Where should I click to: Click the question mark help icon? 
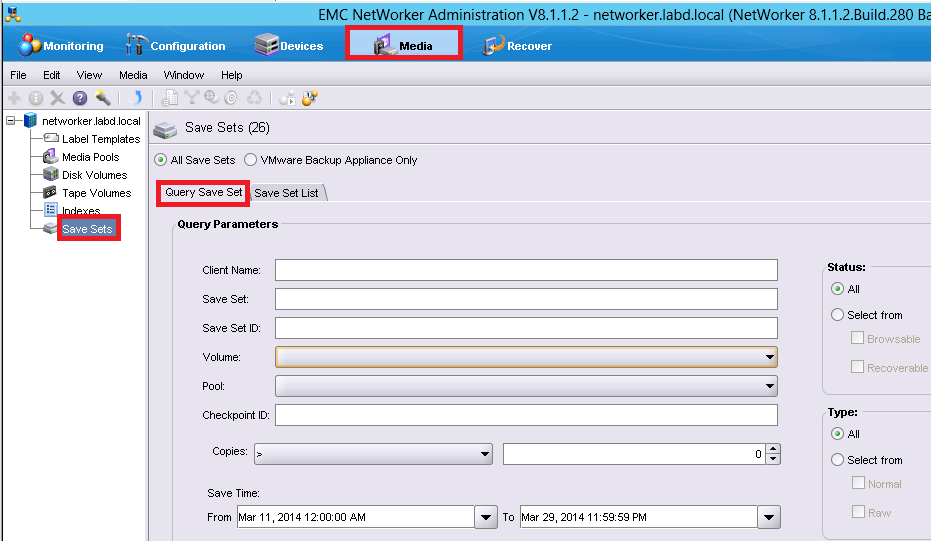[80, 98]
